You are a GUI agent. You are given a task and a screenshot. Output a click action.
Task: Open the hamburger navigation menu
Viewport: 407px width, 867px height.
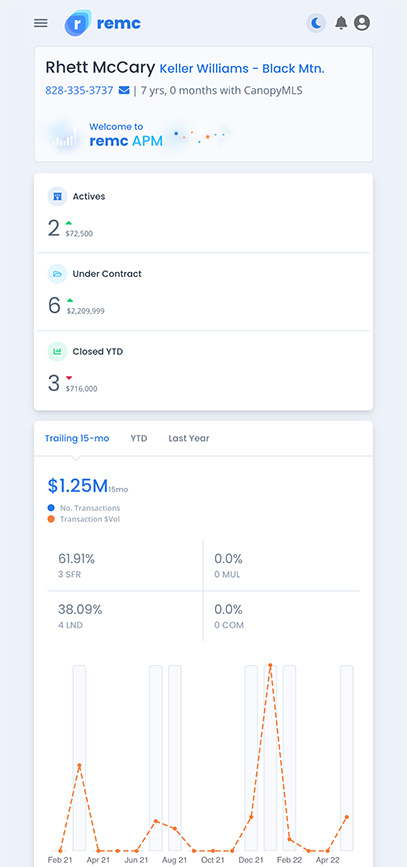tap(40, 23)
